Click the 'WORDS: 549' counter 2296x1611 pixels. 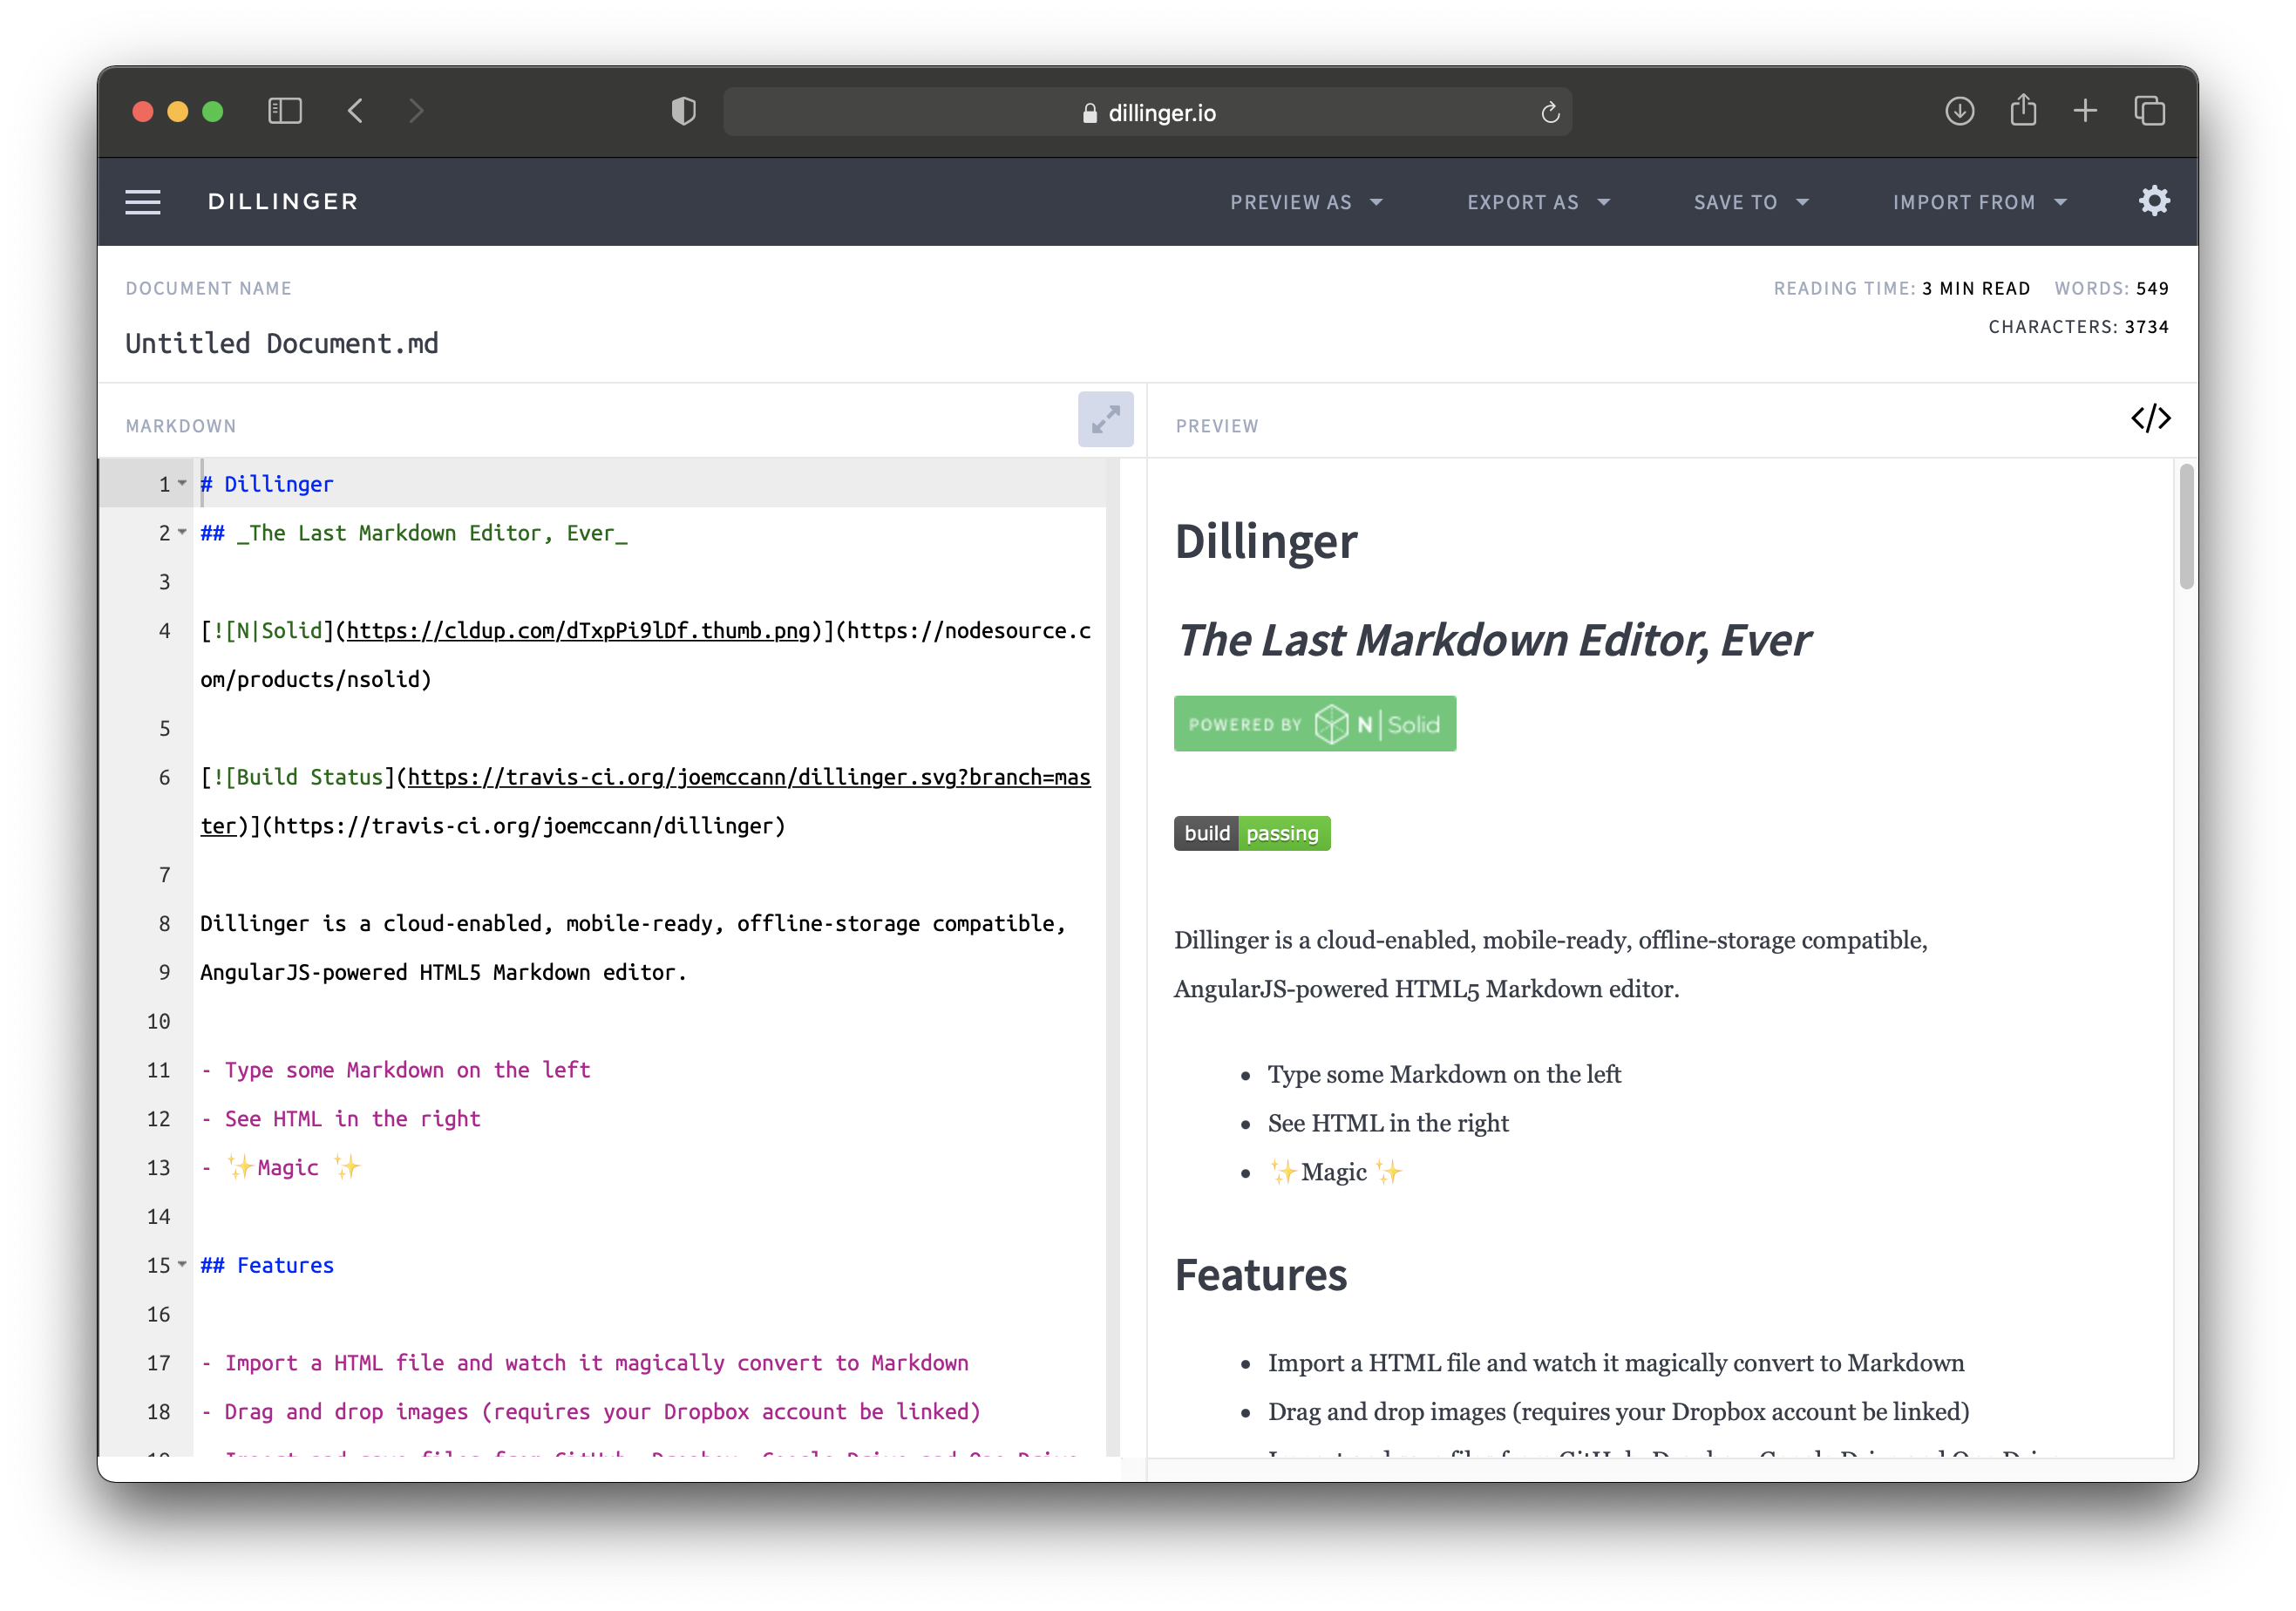[2111, 288]
